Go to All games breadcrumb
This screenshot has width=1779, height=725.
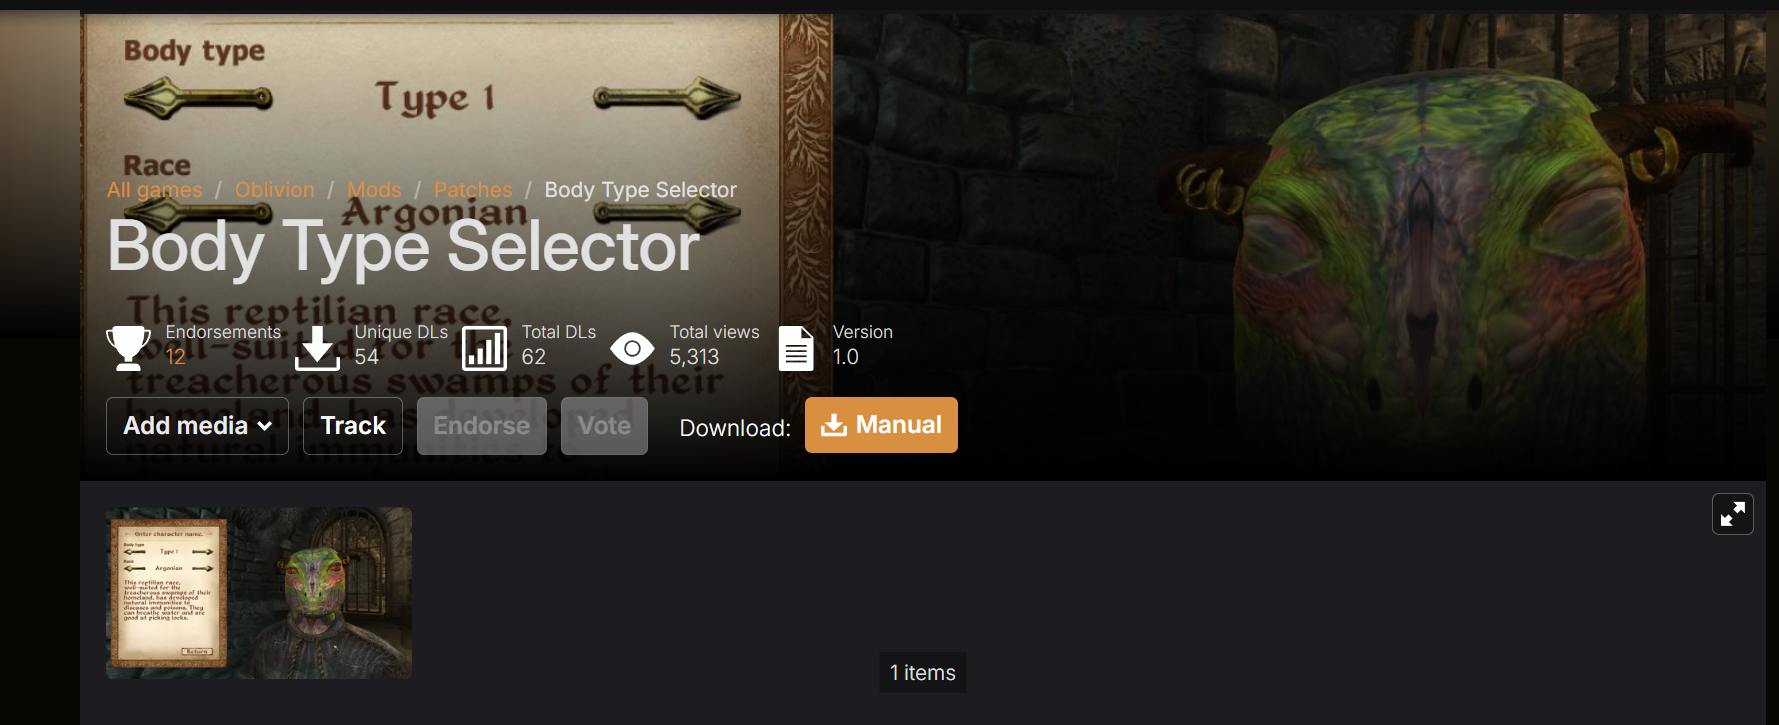tap(154, 190)
